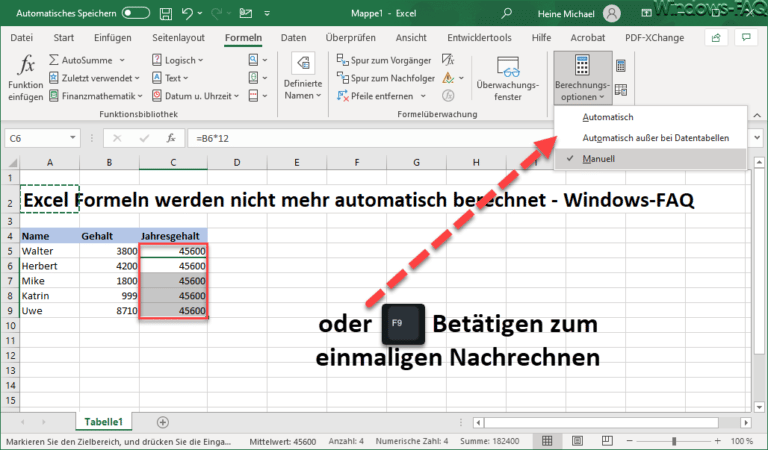The height and width of the screenshot is (450, 768).
Task: Click formula bar fx insert function icon
Action: point(170,139)
